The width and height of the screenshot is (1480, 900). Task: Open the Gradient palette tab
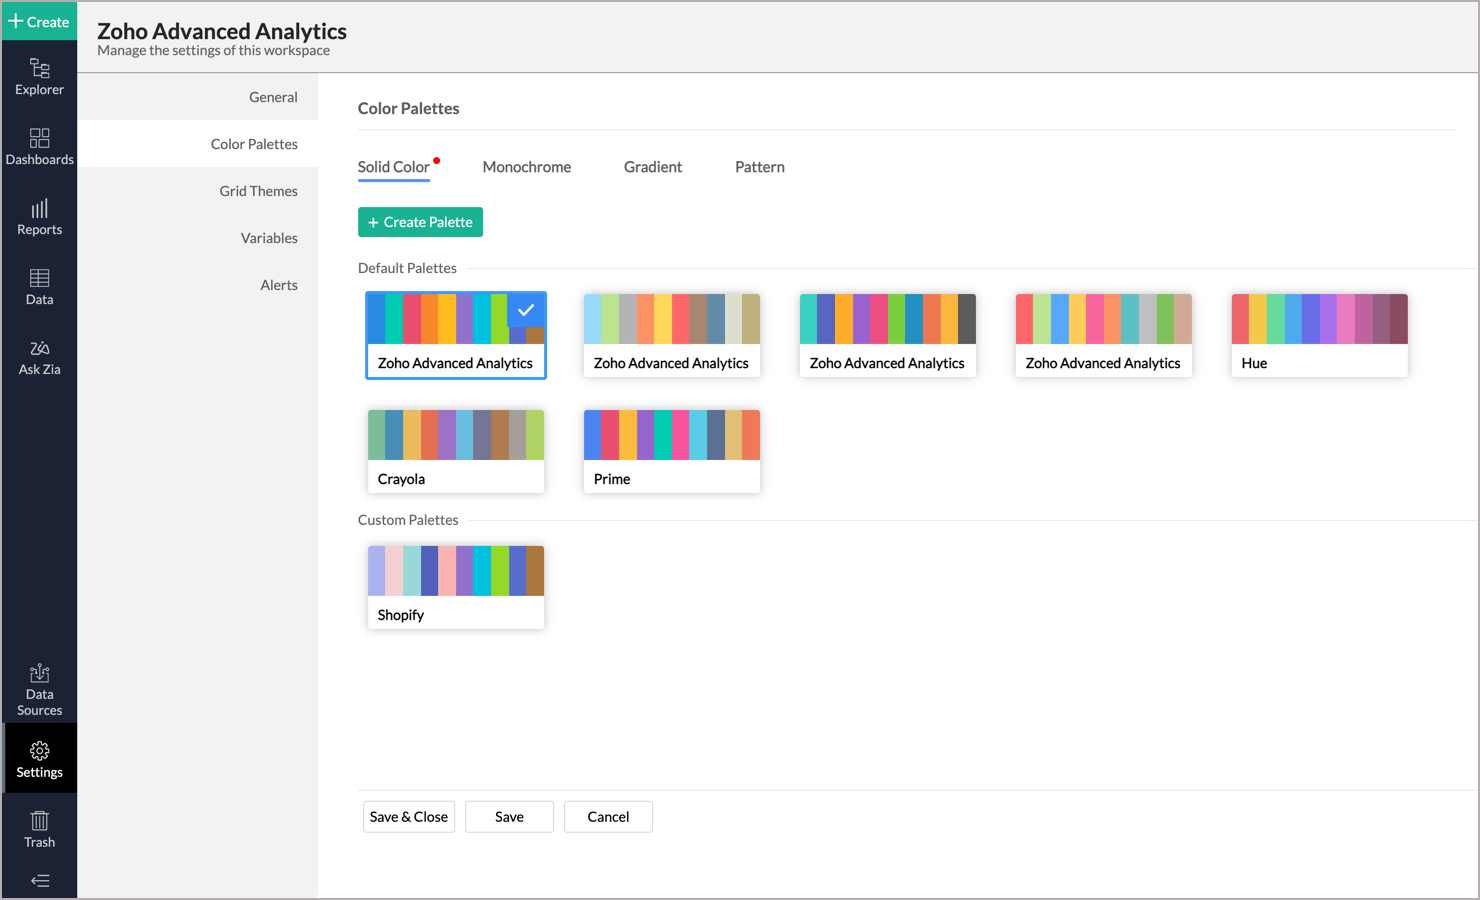652,167
